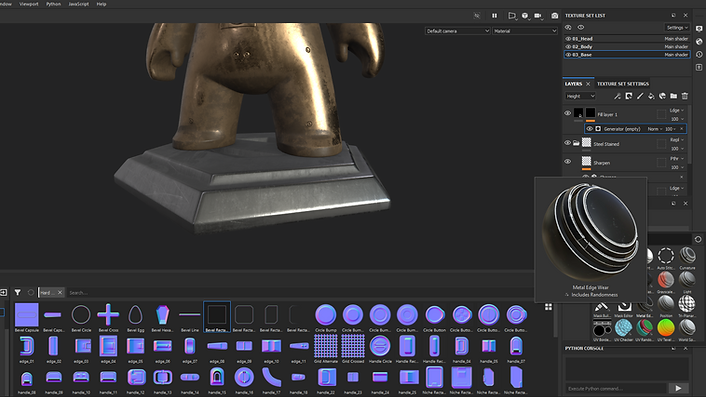The height and width of the screenshot is (397, 706).
Task: Select Steel Stained layer thumbnail
Action: (586, 143)
